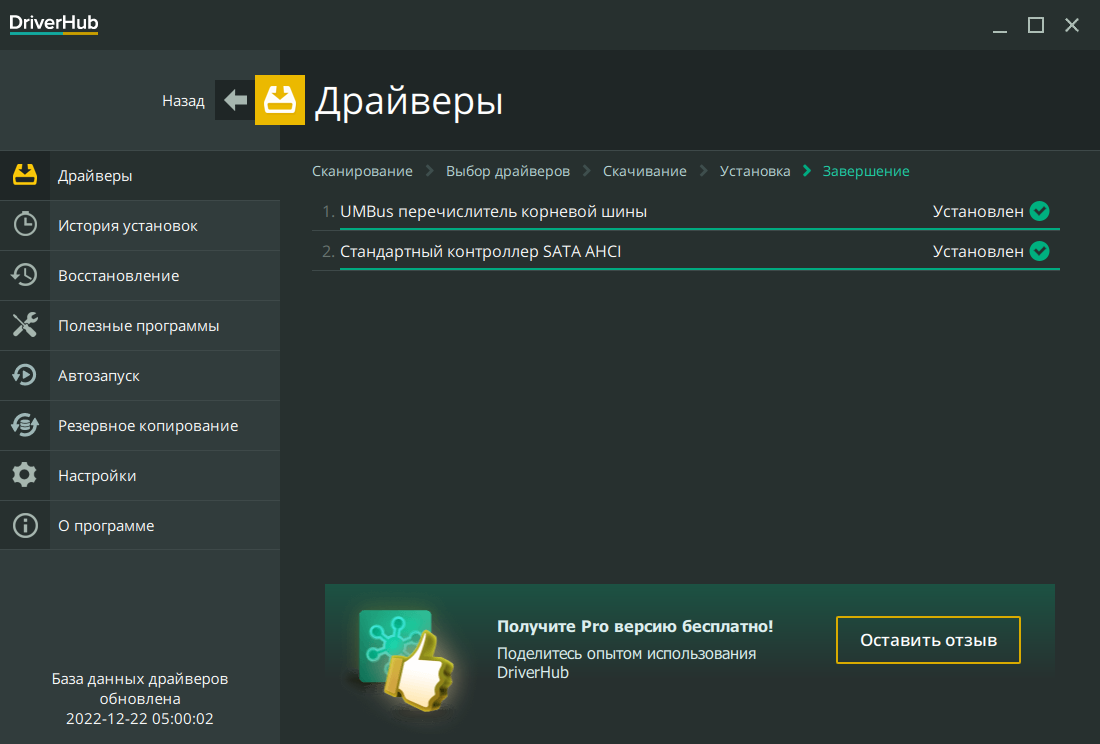Open installation history clock icon
This screenshot has width=1100, height=744.
click(x=25, y=225)
